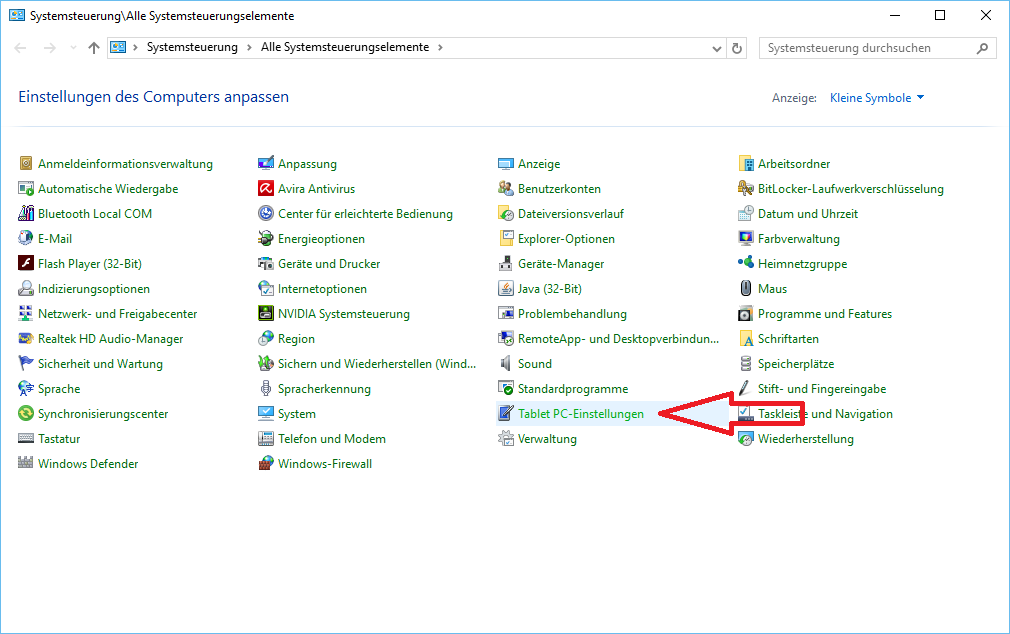Screen dimensions: 1010x634
Task: Select the Alle Systemsteuerungselemente breadcrumb
Action: coord(345,47)
